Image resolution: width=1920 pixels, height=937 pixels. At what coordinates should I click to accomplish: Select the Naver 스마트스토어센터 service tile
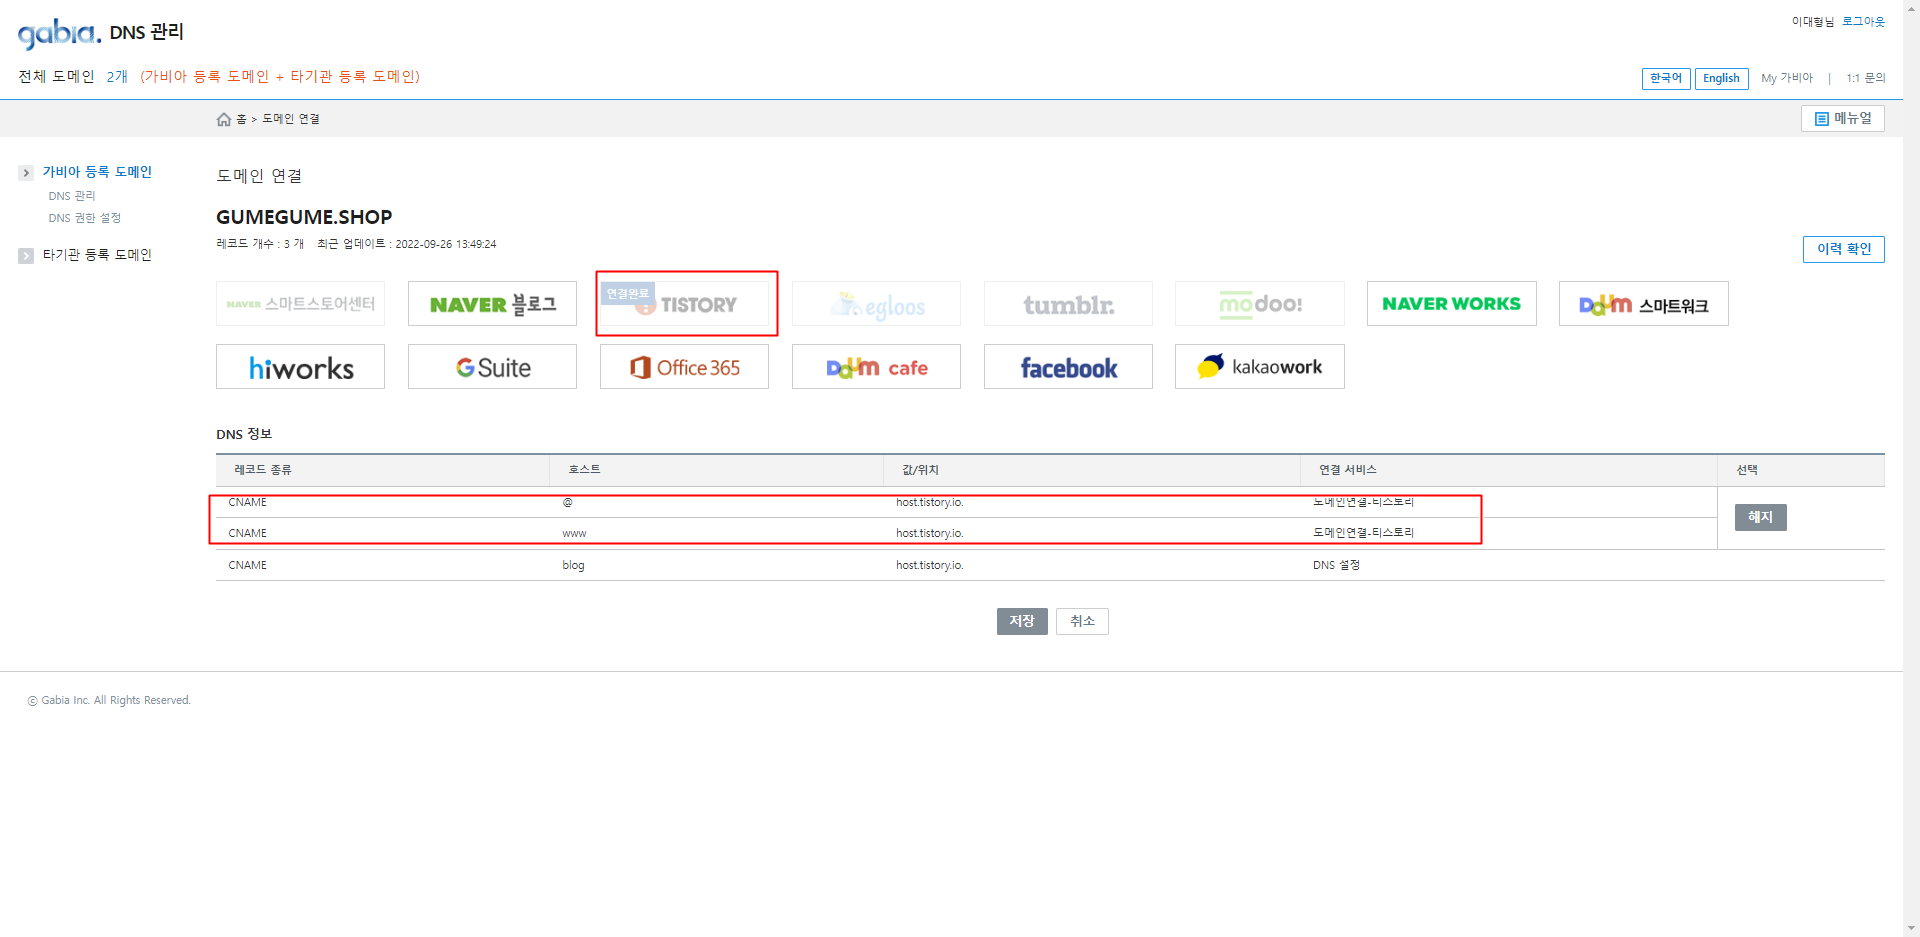pos(300,304)
